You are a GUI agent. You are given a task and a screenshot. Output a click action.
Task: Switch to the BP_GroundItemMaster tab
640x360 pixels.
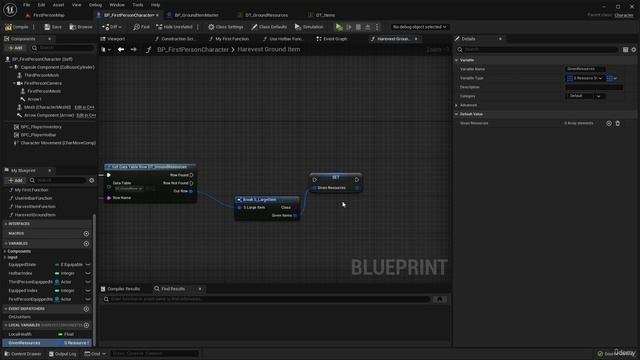click(196, 15)
